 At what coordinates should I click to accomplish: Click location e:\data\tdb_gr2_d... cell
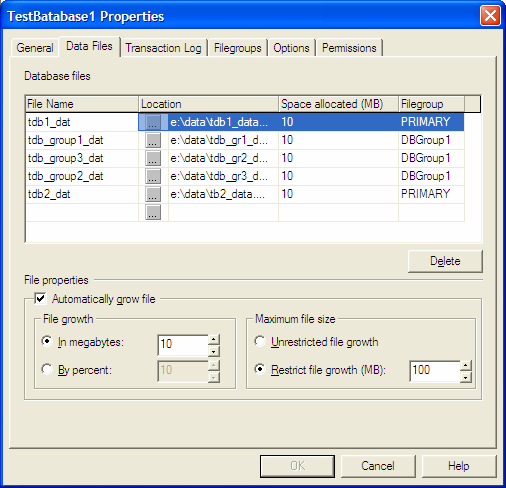[223, 158]
